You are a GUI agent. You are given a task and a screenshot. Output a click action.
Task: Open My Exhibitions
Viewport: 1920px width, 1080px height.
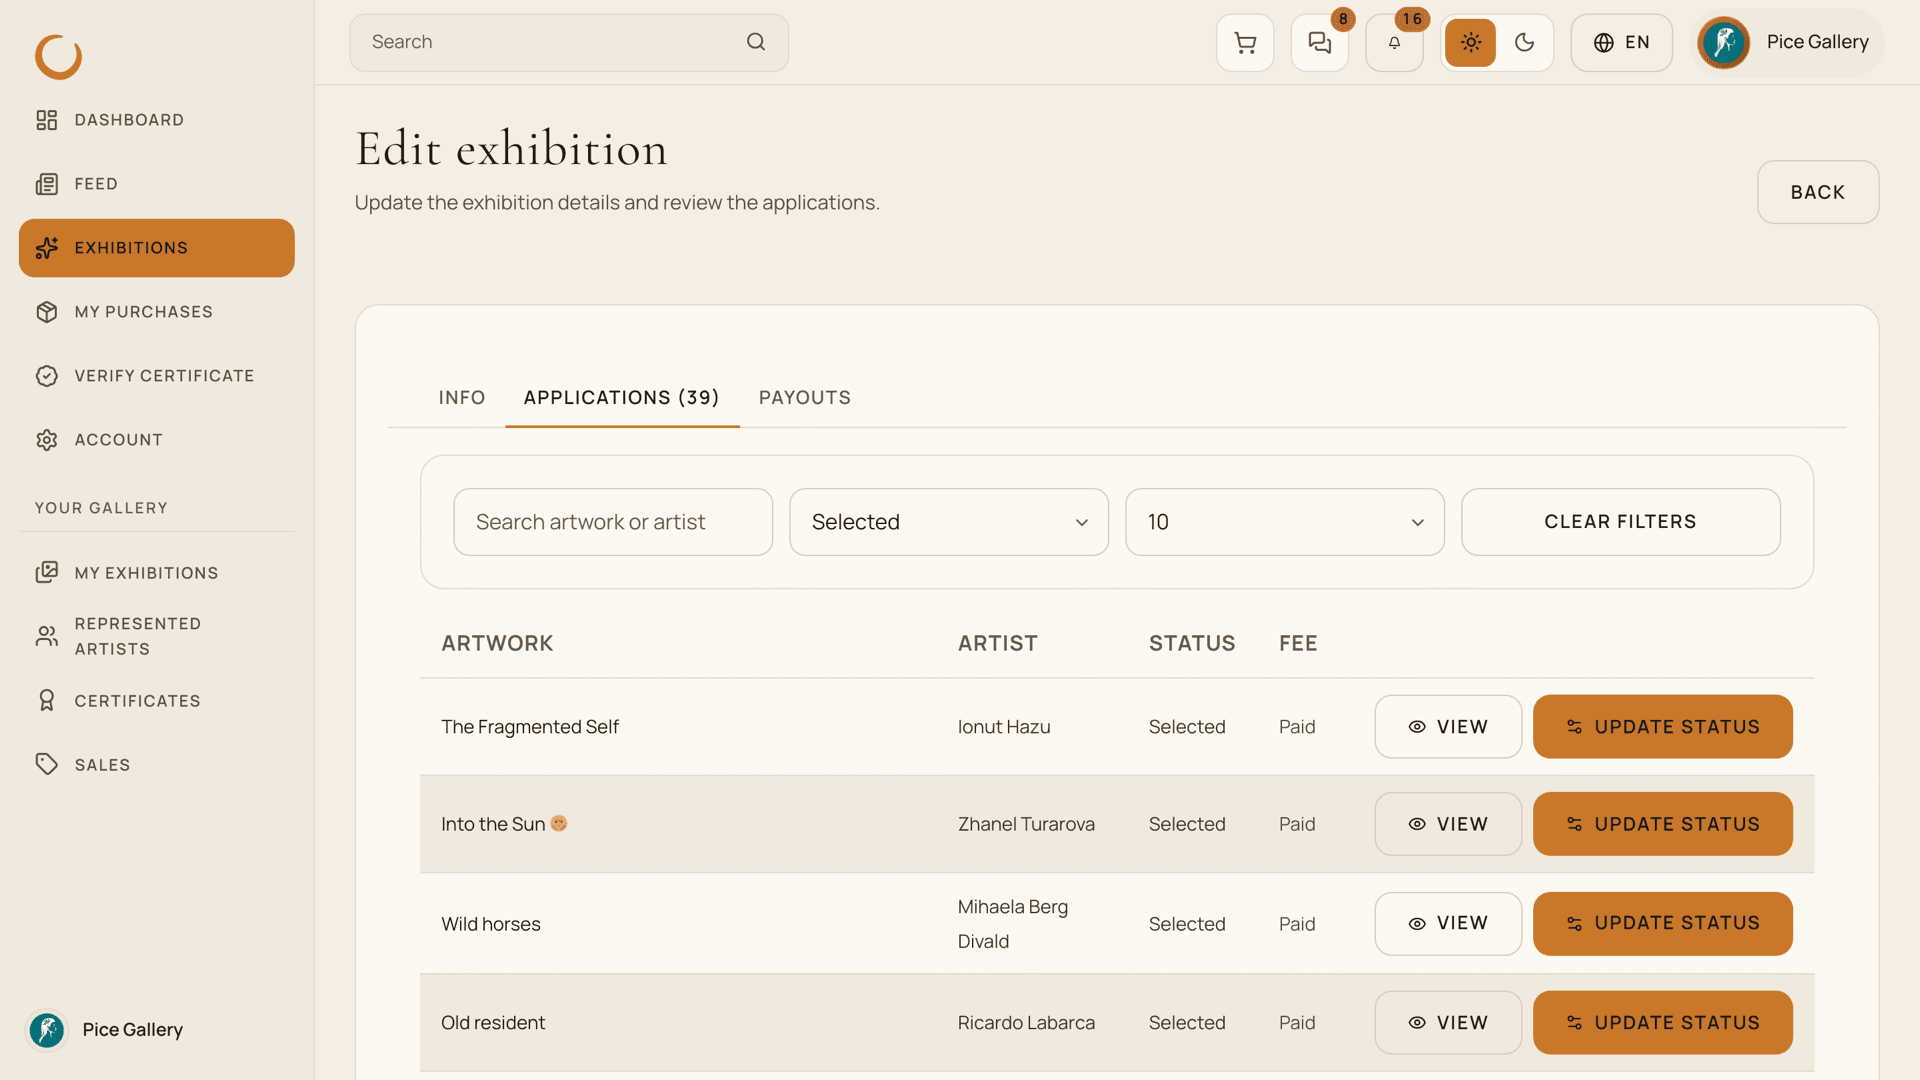156,573
